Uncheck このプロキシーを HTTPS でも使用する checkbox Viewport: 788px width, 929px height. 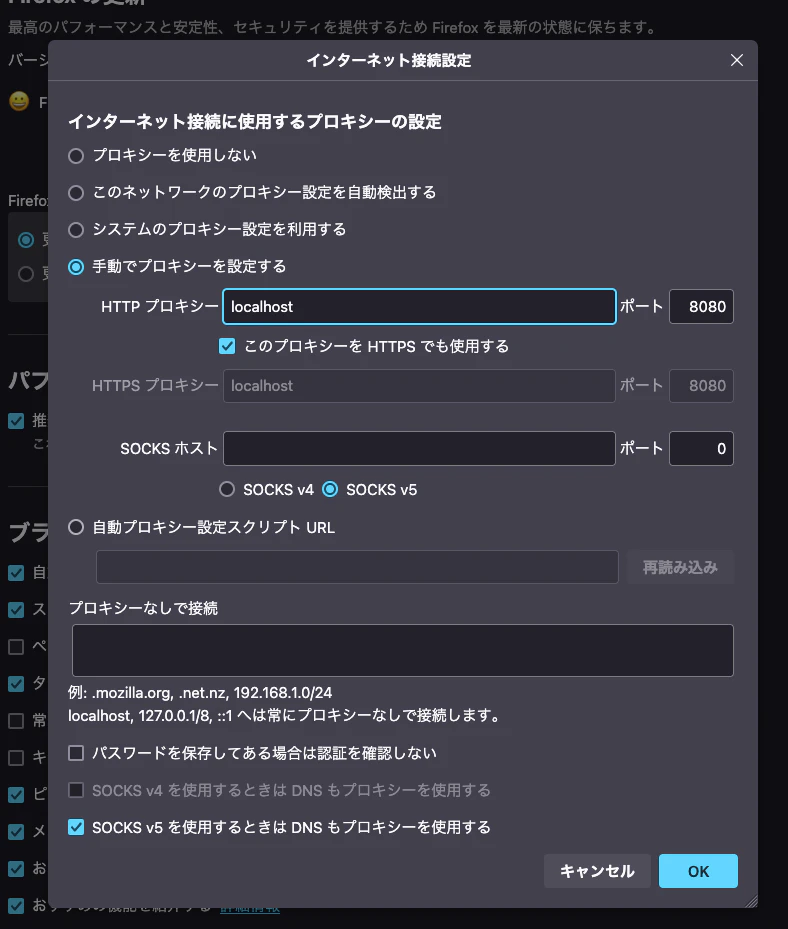pos(226,346)
